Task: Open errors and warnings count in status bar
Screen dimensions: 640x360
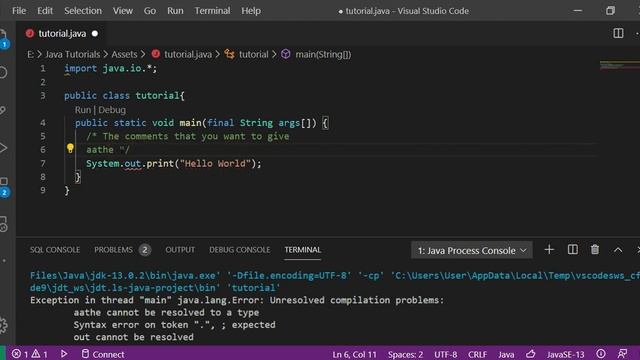Action: click(29, 354)
